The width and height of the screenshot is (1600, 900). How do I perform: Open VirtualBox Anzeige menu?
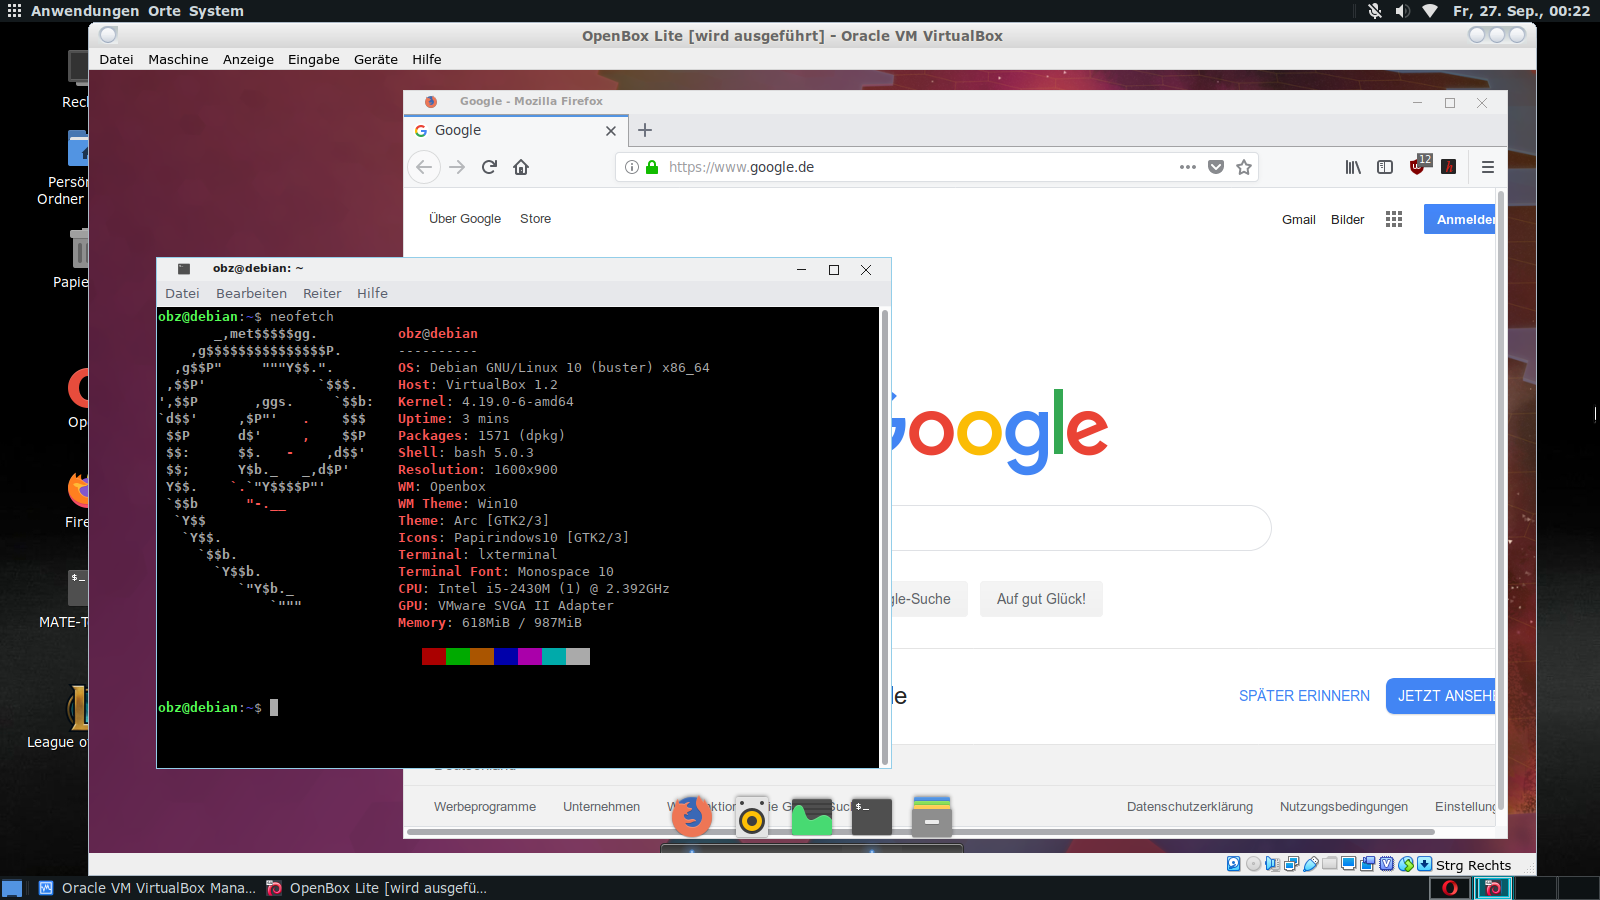248,59
